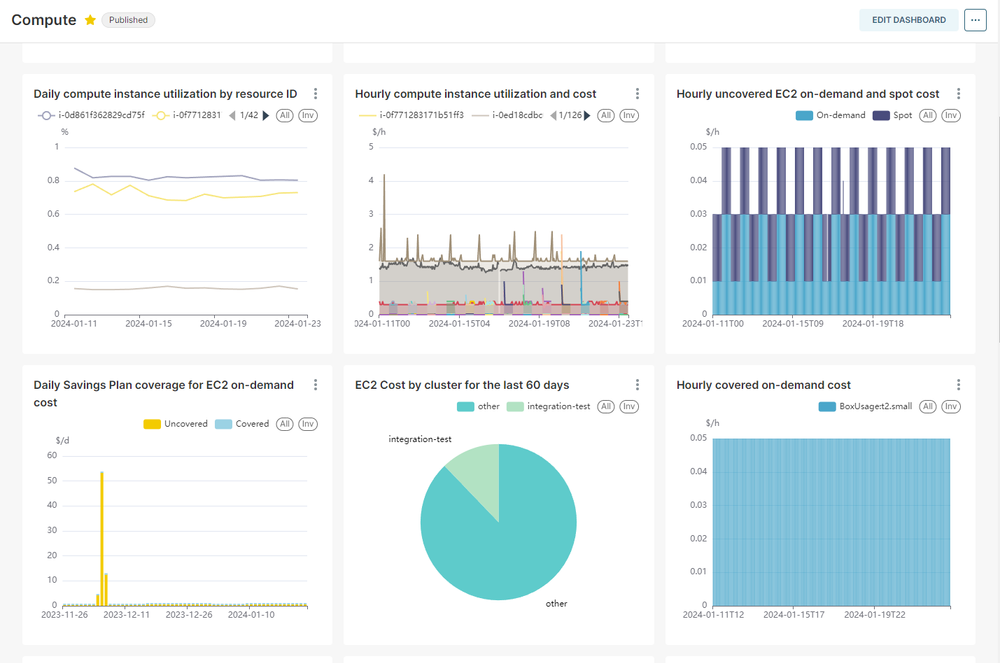Click x-axis label 2024-01-15T09 in uncovered EC2 chart

tap(793, 324)
